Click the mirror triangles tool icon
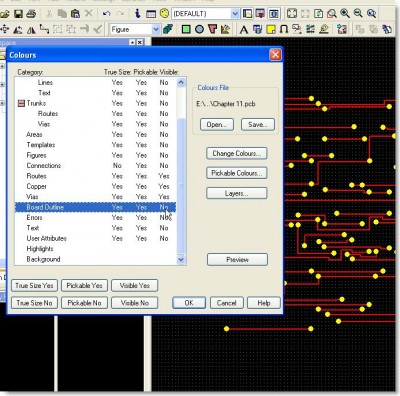The height and width of the screenshot is (396, 400). coord(31,30)
